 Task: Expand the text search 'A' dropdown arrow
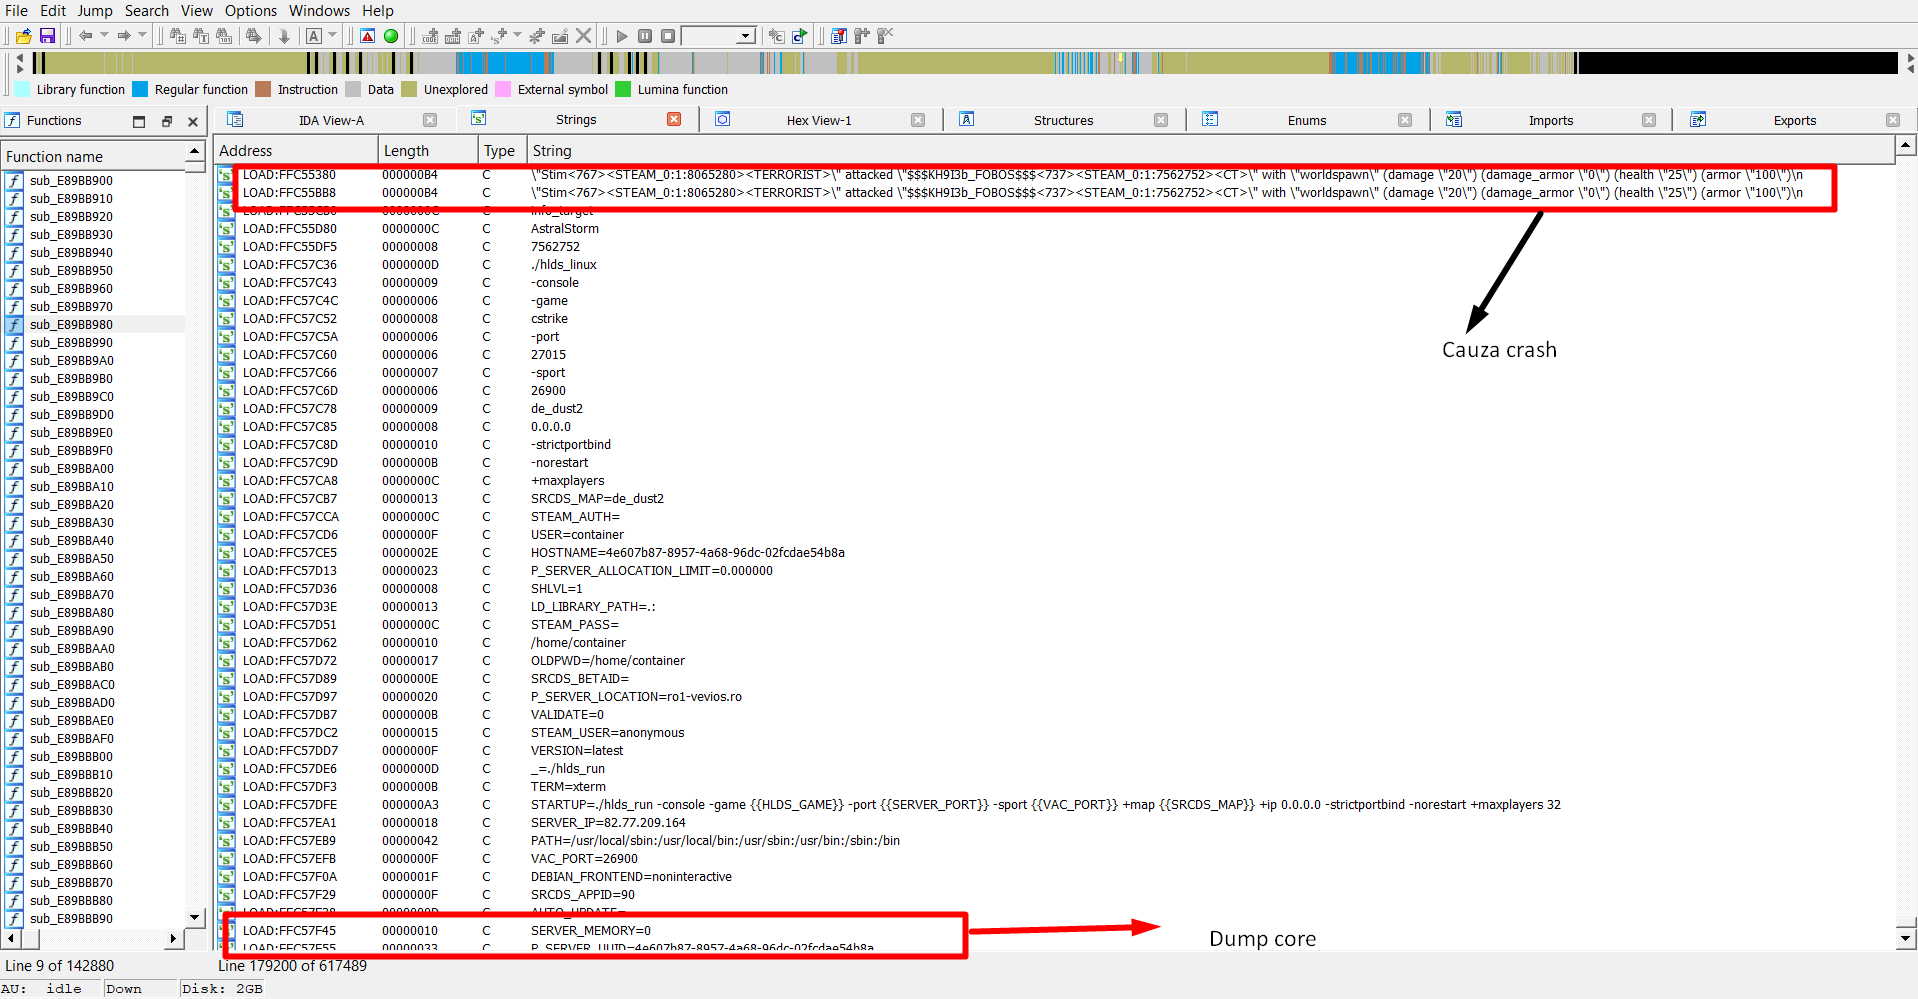pos(333,36)
